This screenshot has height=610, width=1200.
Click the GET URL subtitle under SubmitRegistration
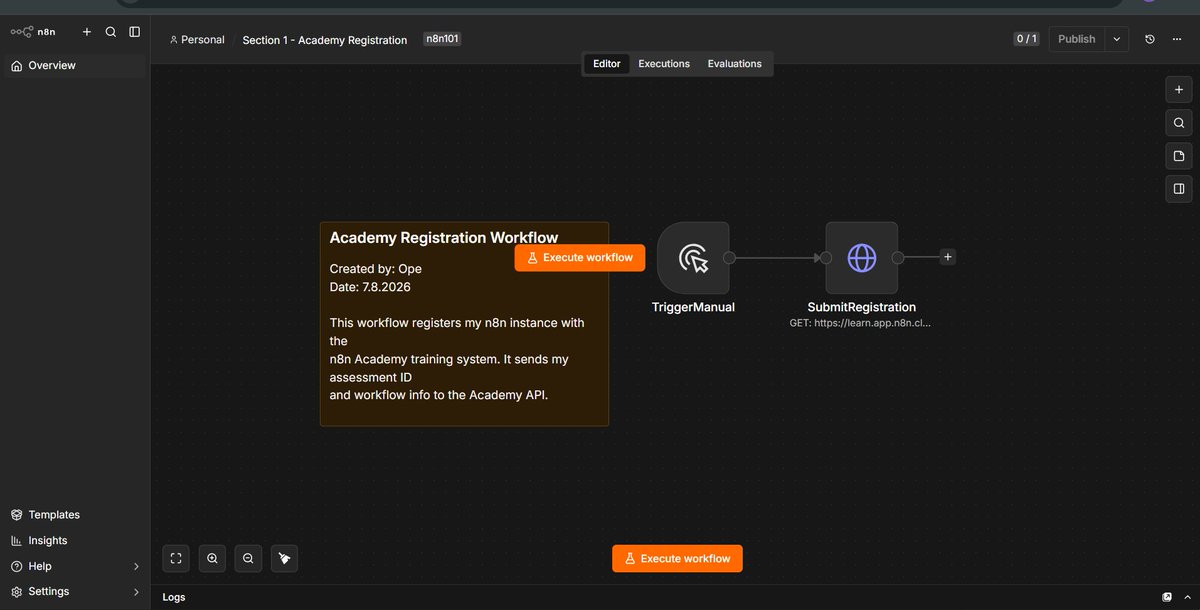click(x=861, y=323)
